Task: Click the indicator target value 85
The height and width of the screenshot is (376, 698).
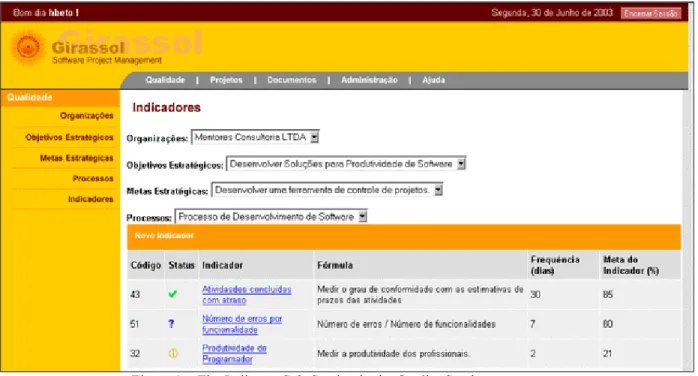Action: click(x=608, y=295)
